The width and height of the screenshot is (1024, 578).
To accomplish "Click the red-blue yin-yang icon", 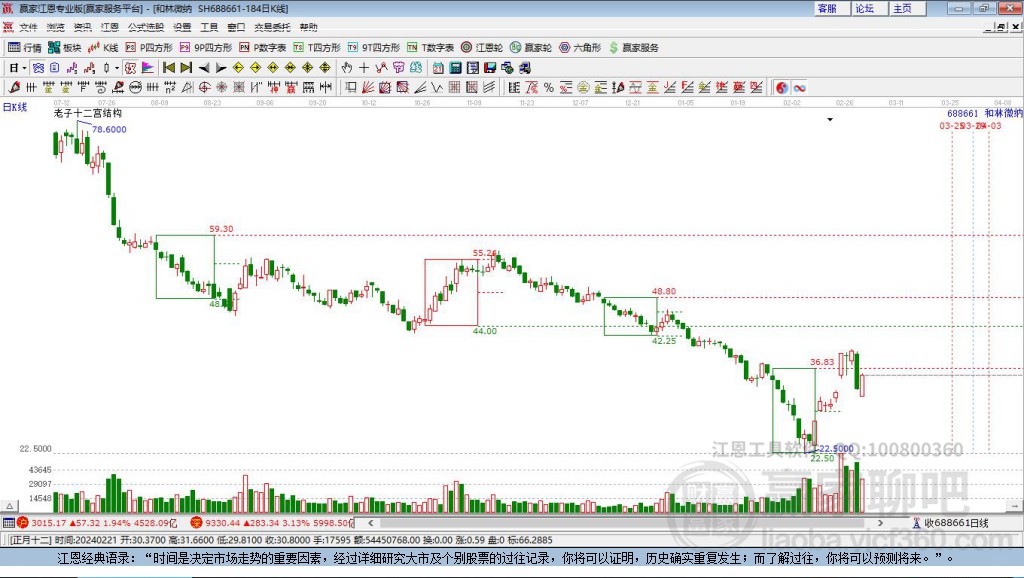I will (782, 88).
